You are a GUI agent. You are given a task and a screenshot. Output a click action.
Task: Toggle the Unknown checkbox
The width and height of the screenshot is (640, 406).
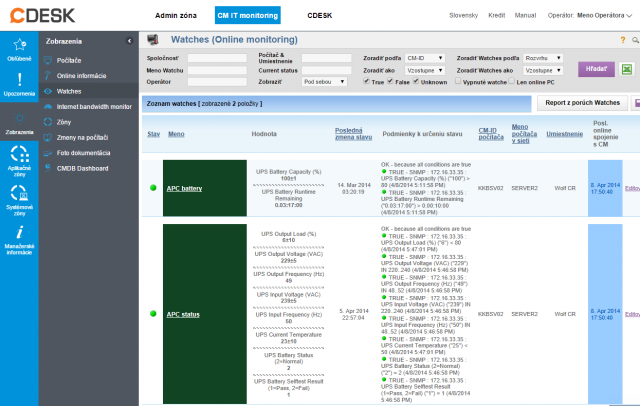[x=416, y=81]
